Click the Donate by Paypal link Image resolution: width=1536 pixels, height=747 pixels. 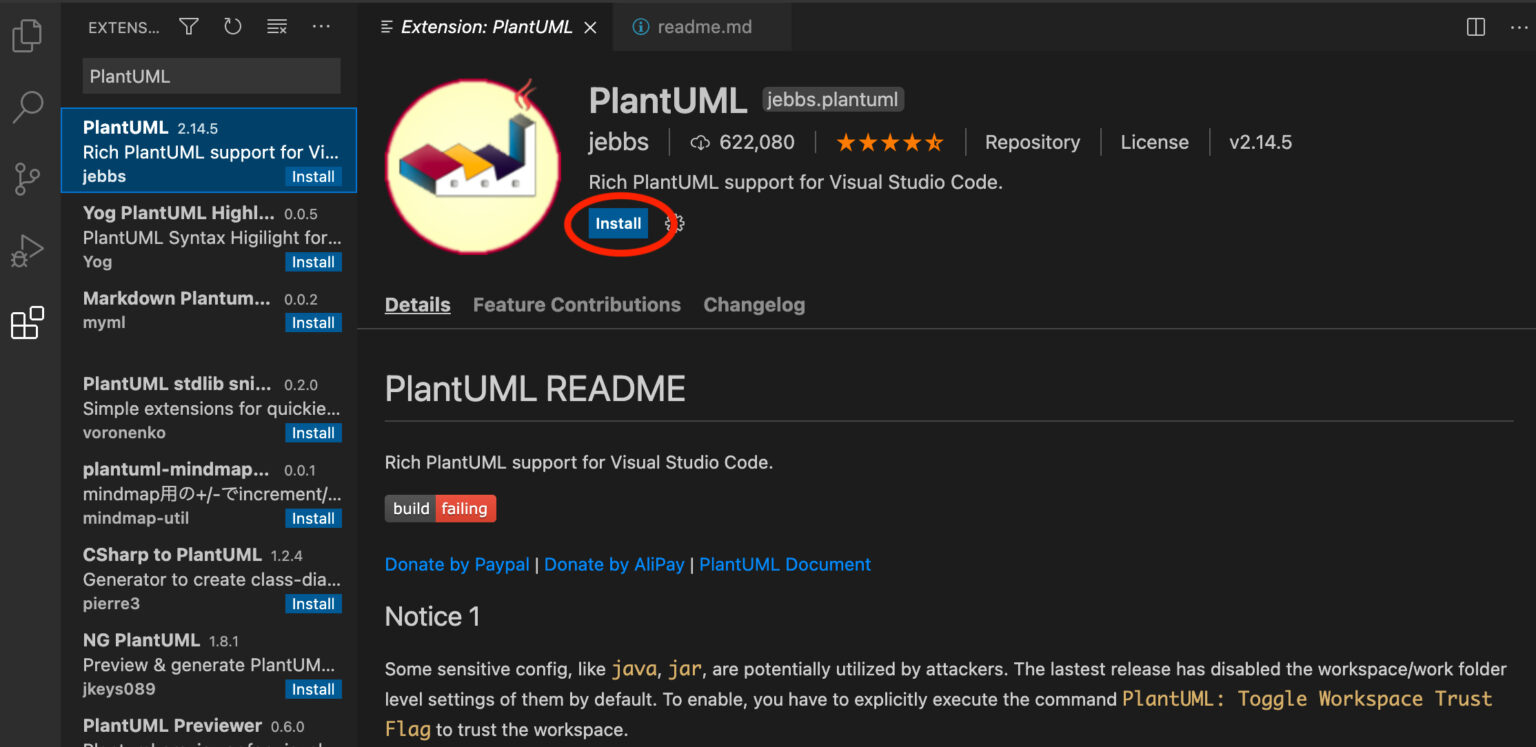(x=457, y=564)
